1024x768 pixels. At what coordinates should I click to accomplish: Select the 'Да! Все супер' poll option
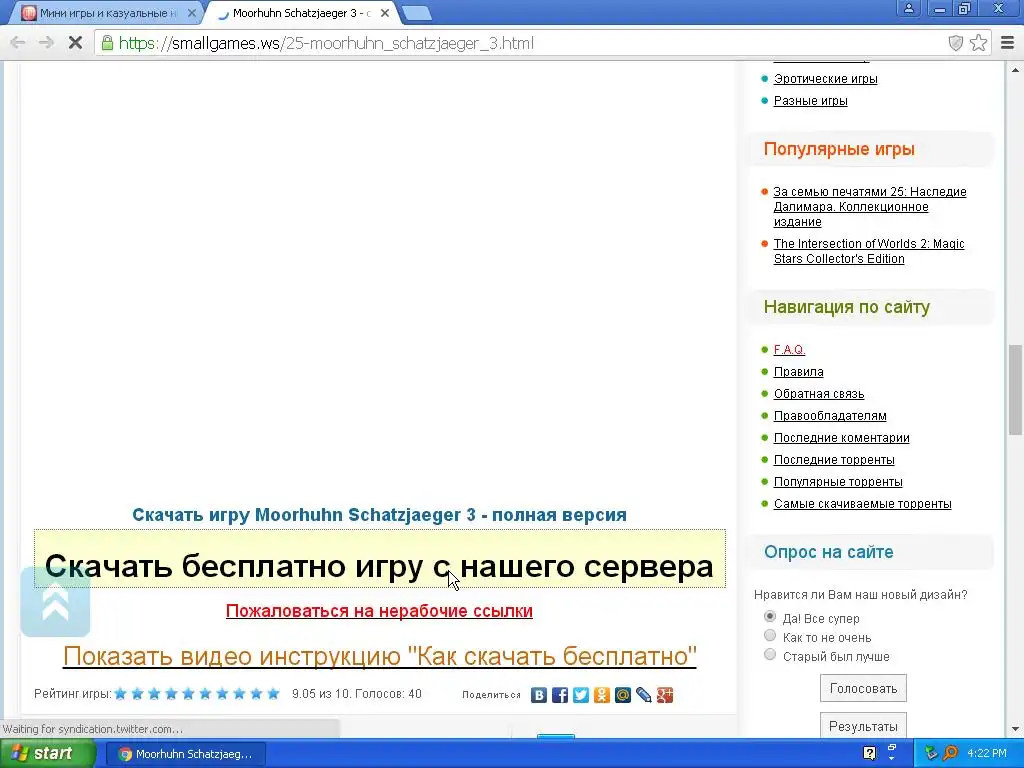(770, 616)
